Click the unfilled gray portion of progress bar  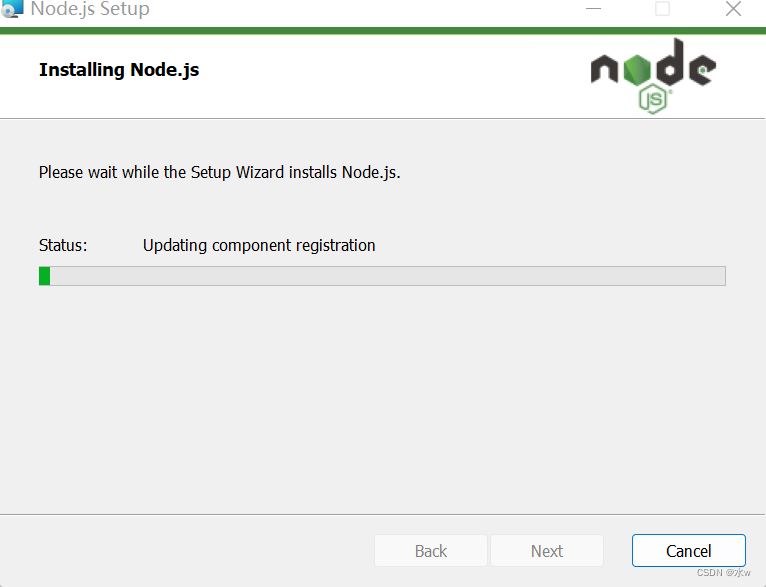pyautogui.click(x=400, y=276)
